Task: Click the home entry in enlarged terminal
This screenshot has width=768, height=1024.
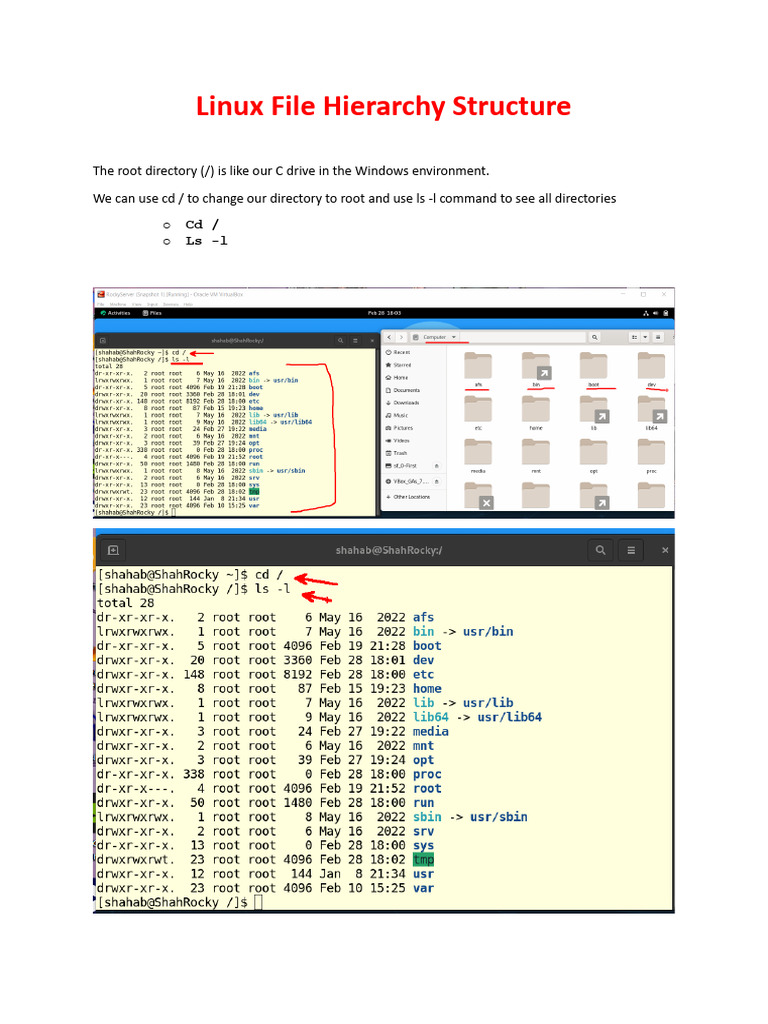Action: coord(427,688)
